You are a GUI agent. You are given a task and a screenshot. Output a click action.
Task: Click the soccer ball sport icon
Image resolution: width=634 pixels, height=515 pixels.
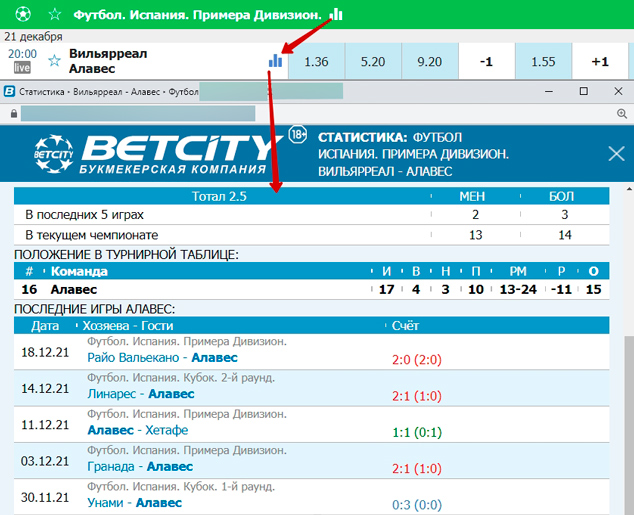coord(23,15)
